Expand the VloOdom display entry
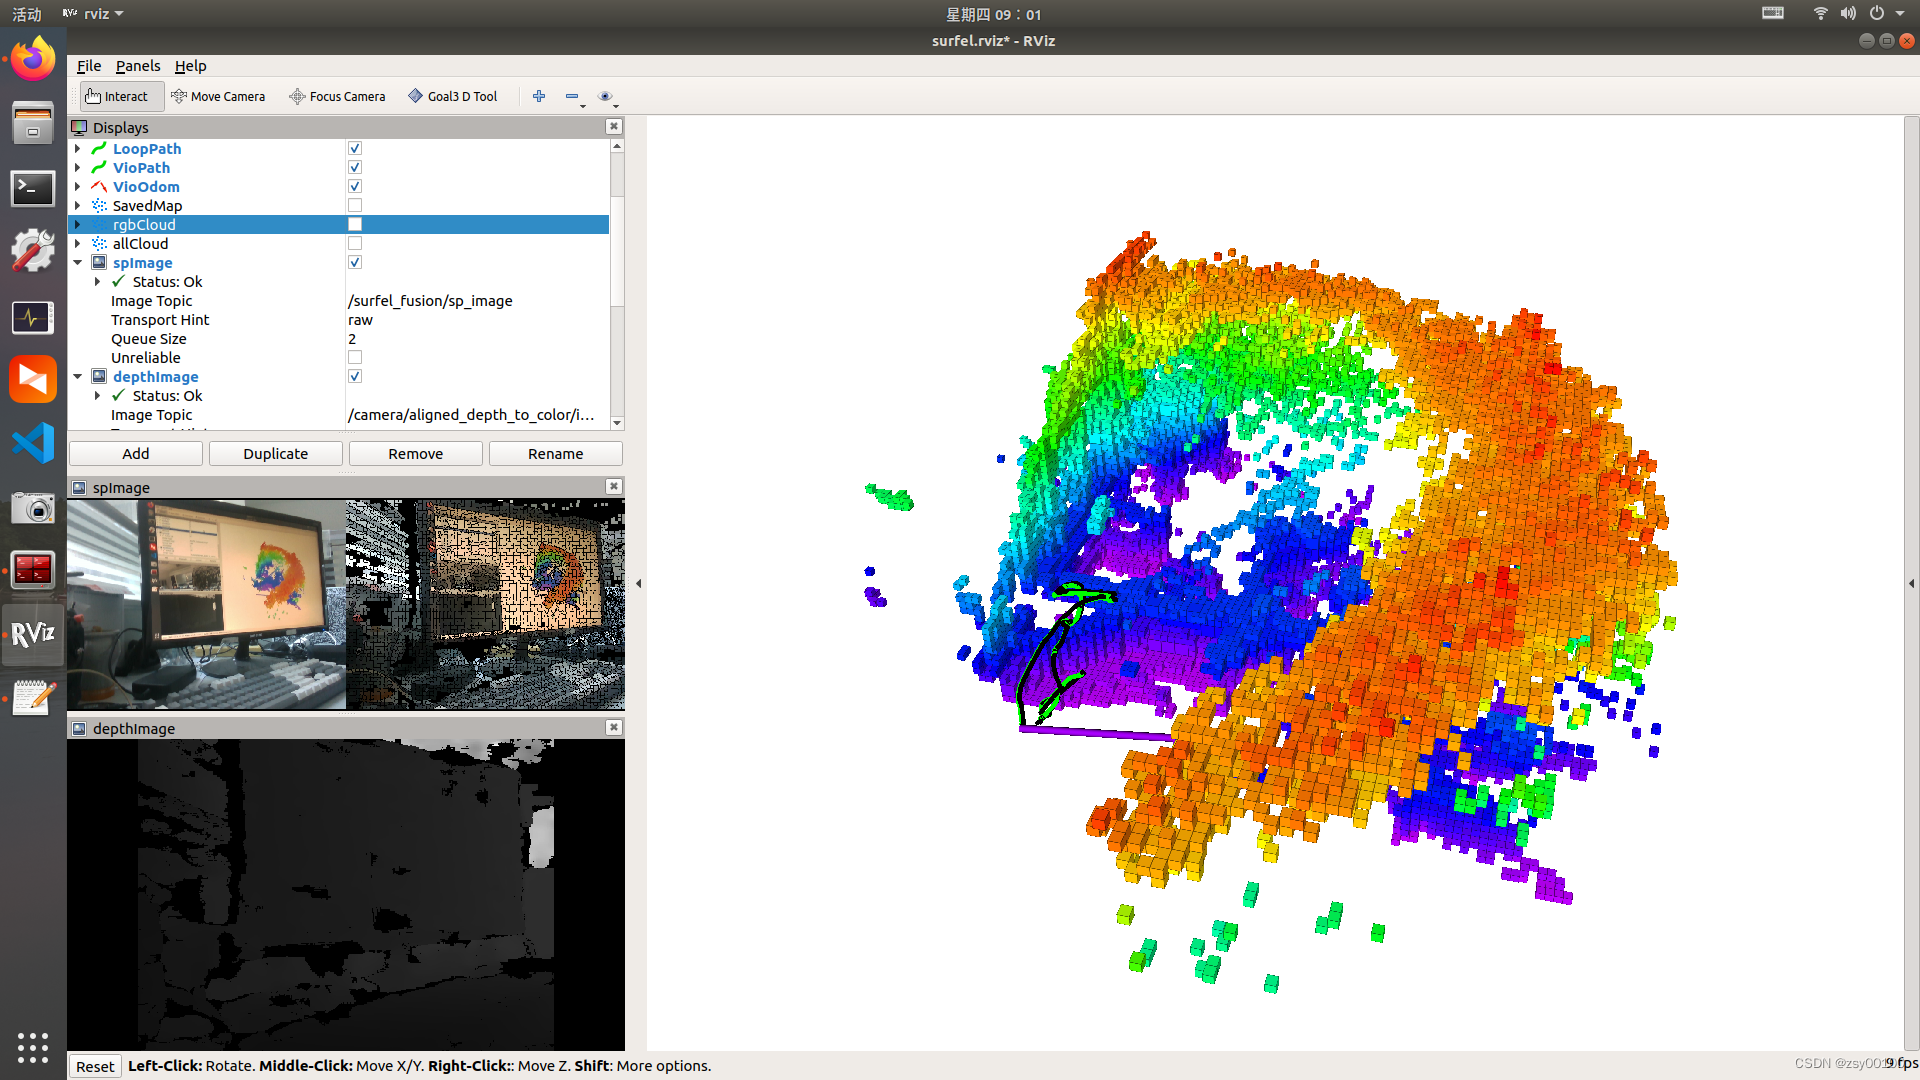The image size is (1920, 1080). pyautogui.click(x=76, y=186)
